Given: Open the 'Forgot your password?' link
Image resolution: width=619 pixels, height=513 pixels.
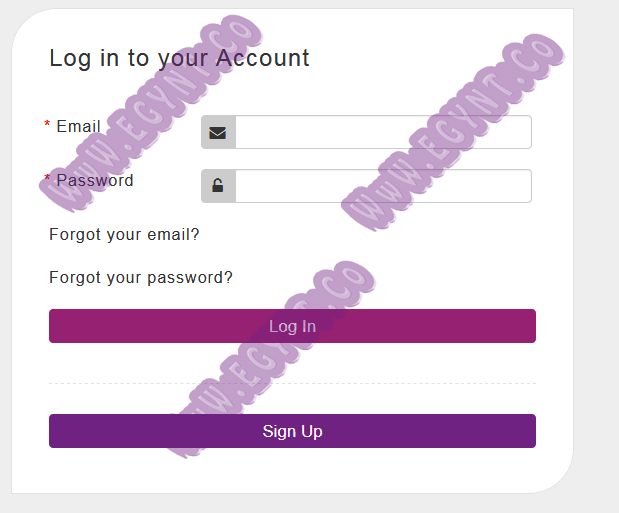Looking at the screenshot, I should pos(141,278).
